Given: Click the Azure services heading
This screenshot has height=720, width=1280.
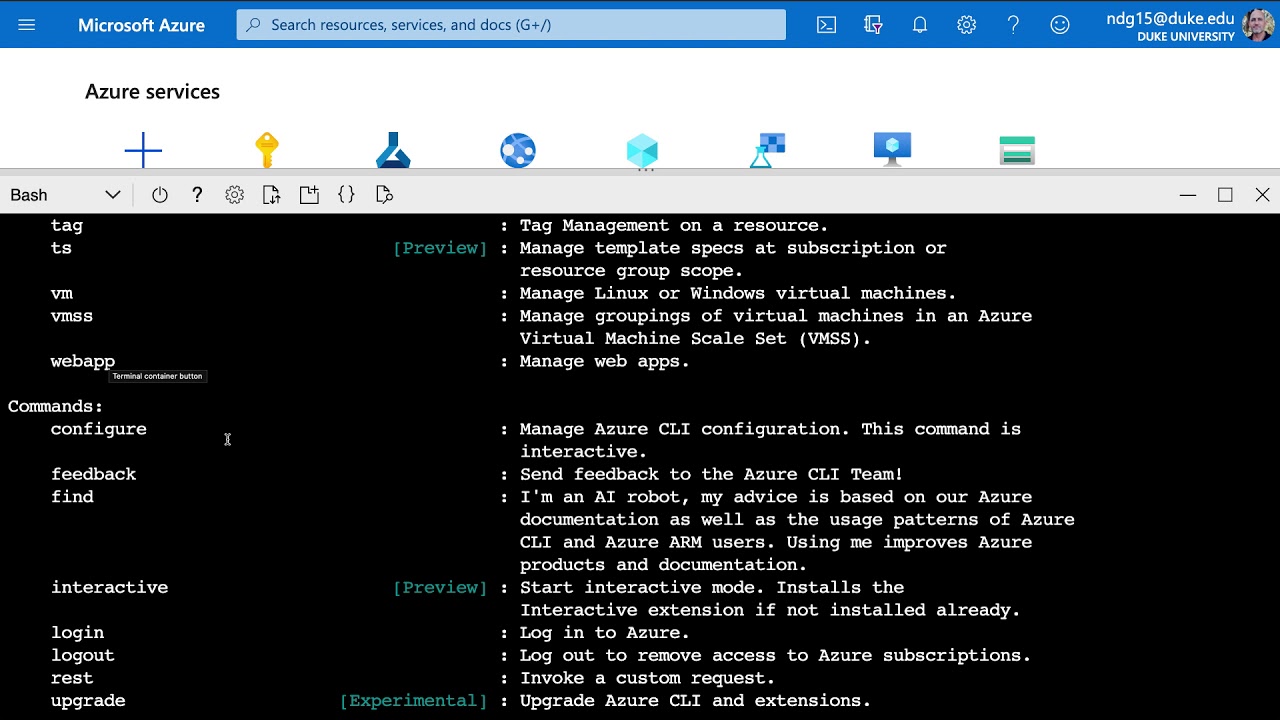Looking at the screenshot, I should pos(152,92).
